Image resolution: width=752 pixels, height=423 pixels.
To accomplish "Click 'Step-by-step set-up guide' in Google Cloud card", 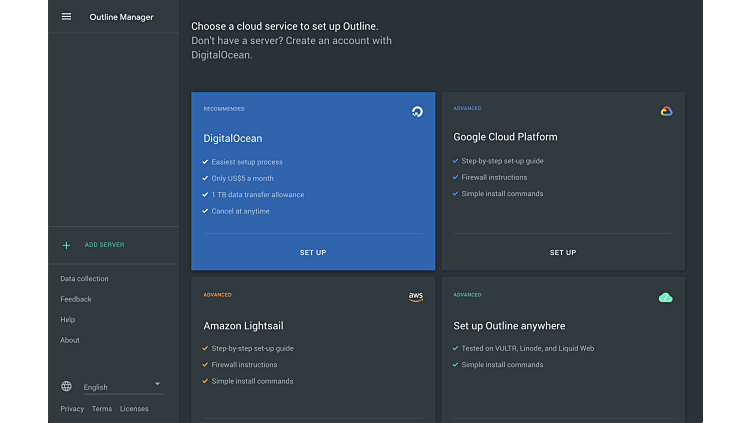I will [502, 161].
